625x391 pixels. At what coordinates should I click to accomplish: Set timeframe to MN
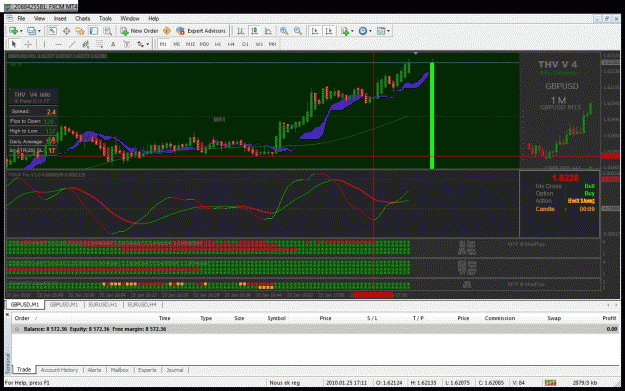272,44
